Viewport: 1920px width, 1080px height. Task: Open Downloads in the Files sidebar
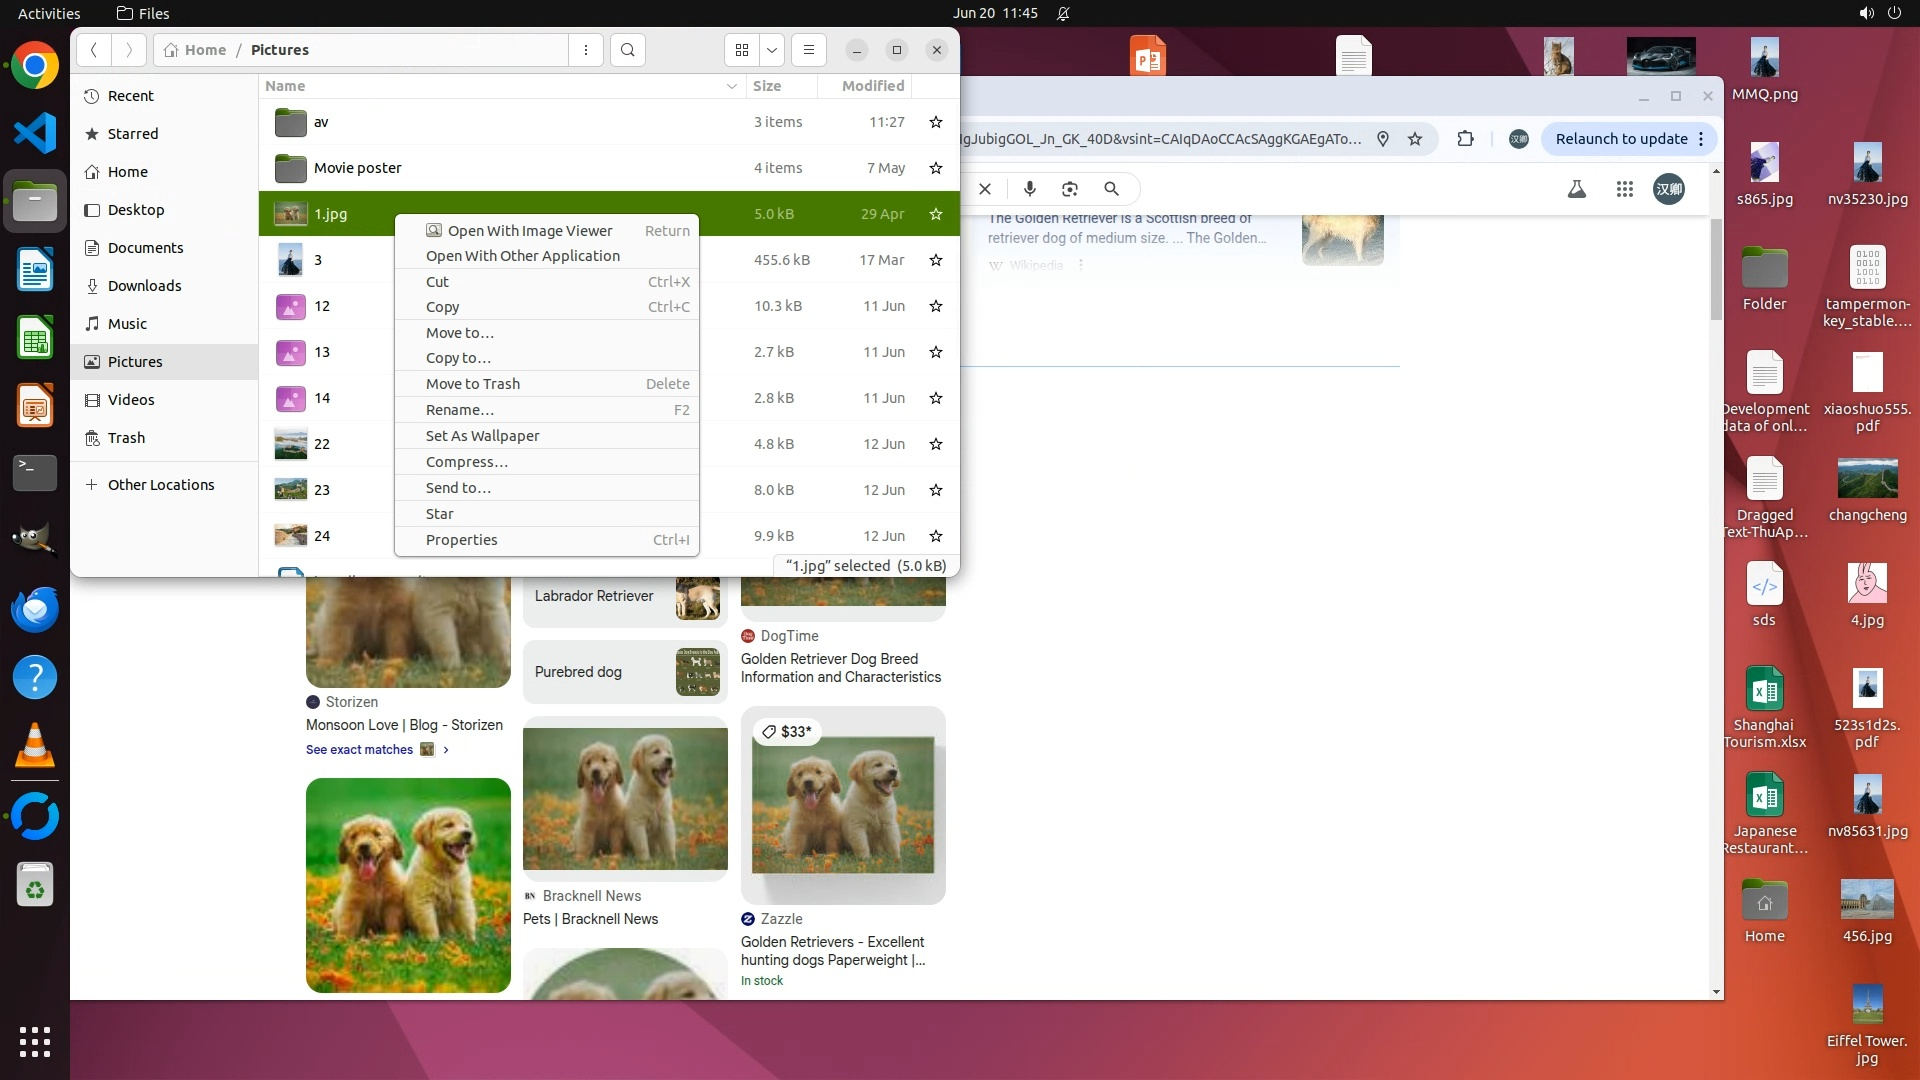[144, 286]
